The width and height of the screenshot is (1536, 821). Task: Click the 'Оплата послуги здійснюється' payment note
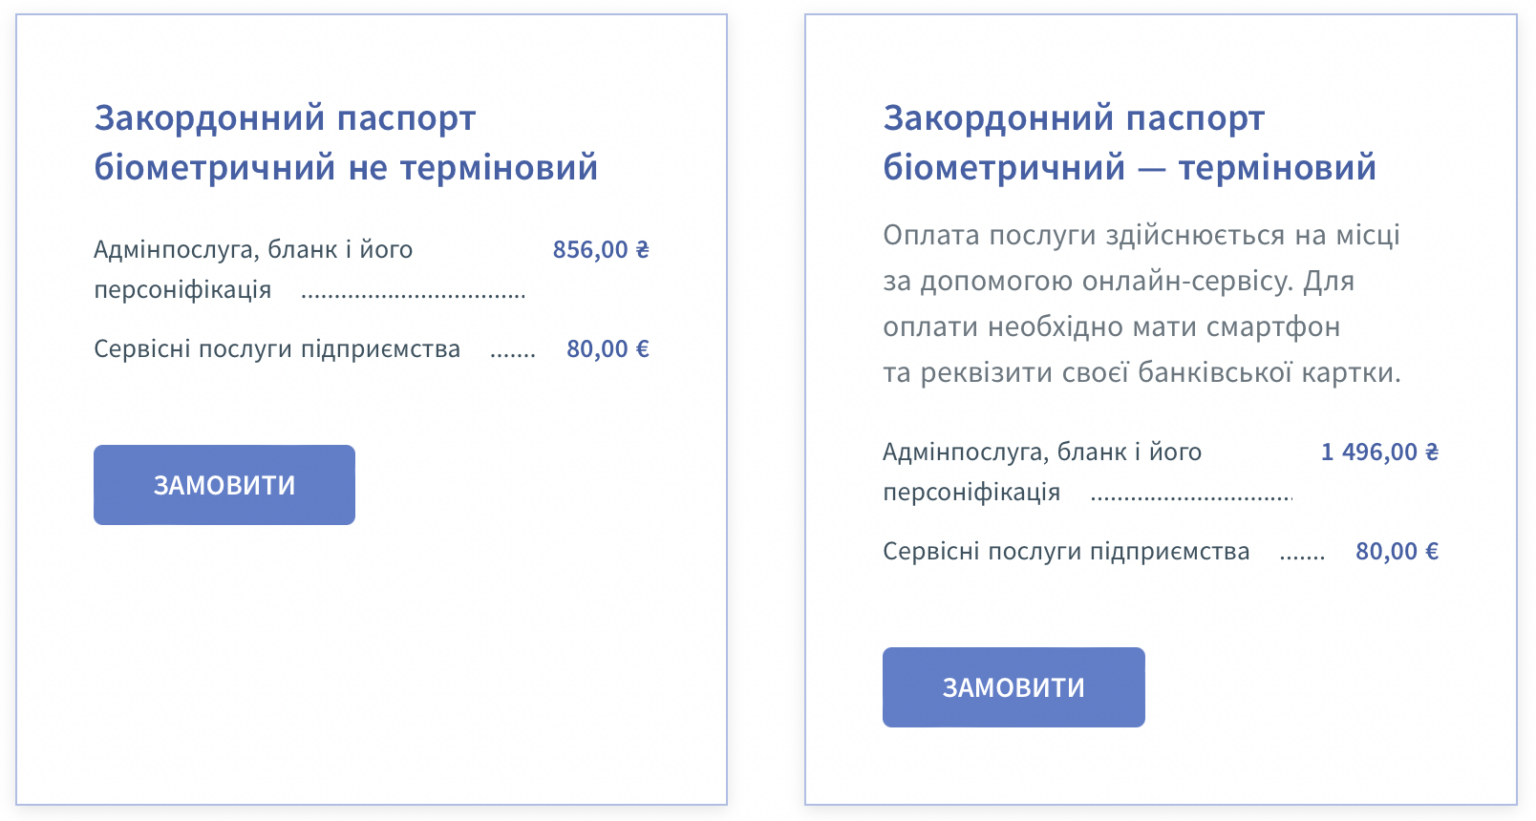(x=1141, y=236)
